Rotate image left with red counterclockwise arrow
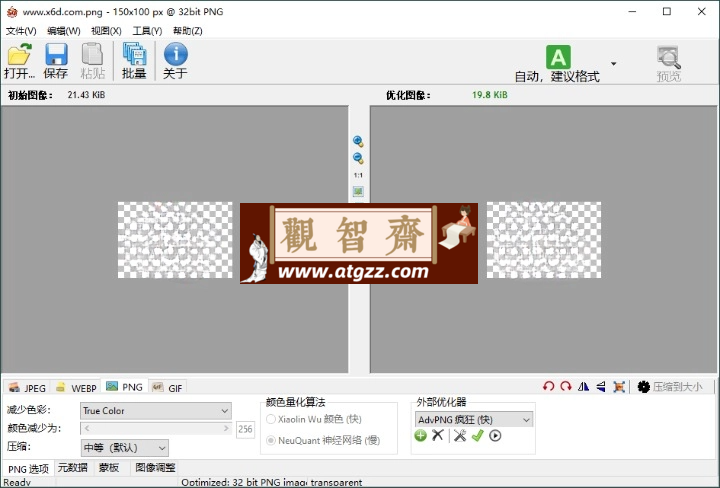Viewport: 720px width, 488px height. pos(548,387)
